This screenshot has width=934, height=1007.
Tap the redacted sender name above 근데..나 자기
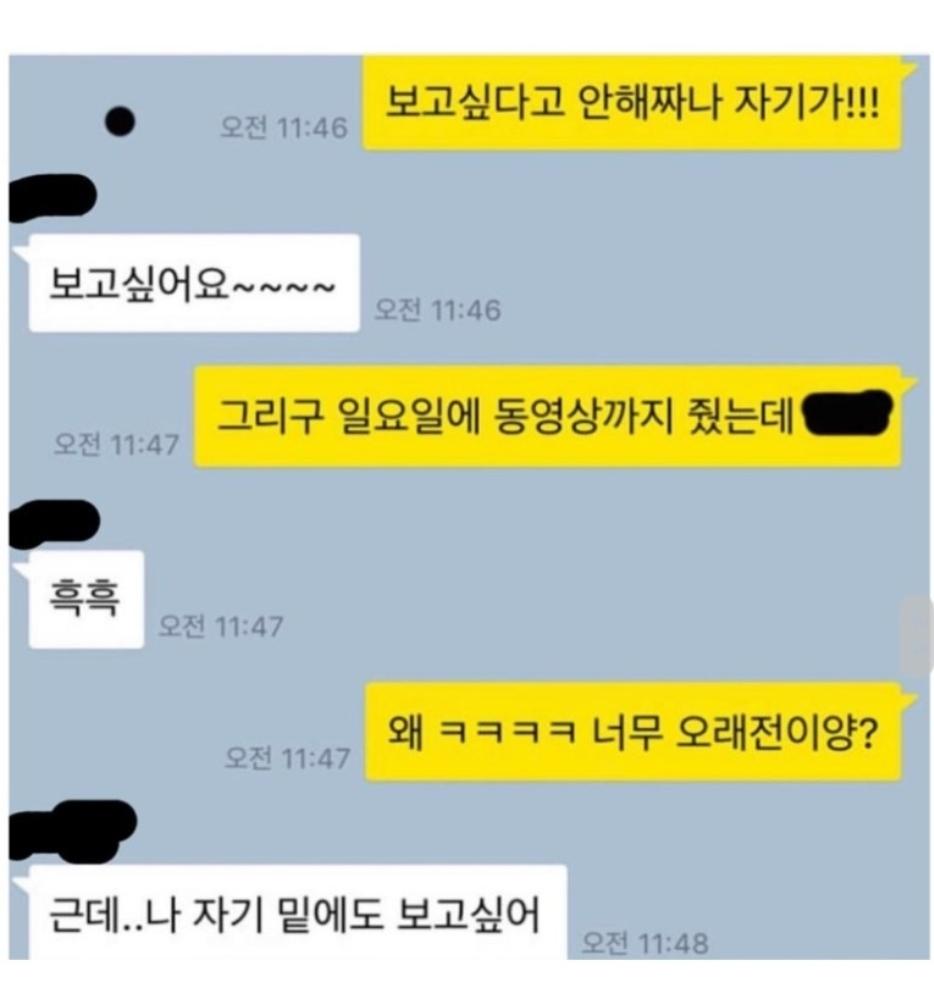72,830
